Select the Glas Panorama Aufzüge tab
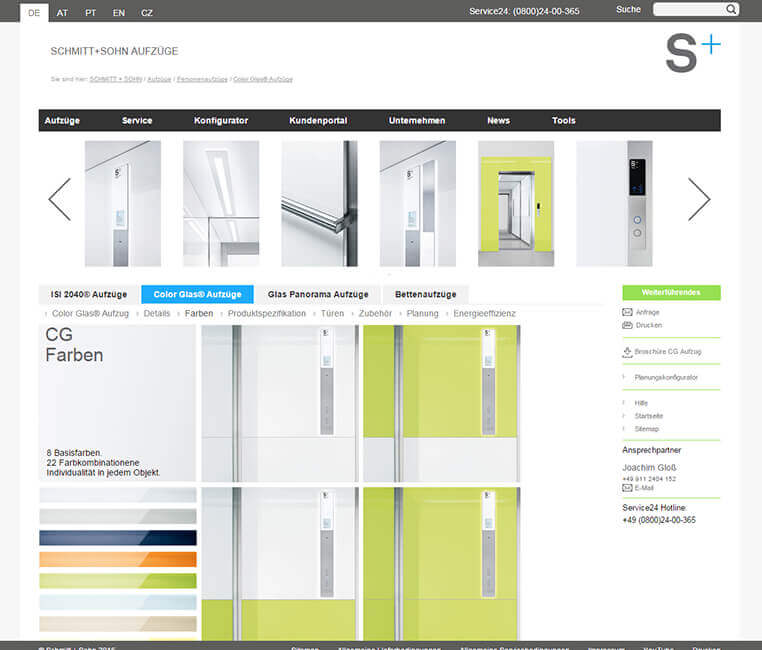Screen dimensions: 762x650 (x=318, y=294)
